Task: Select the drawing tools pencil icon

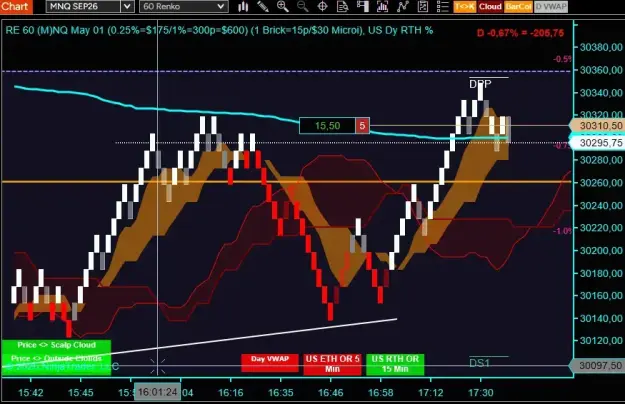Action: 263,6
